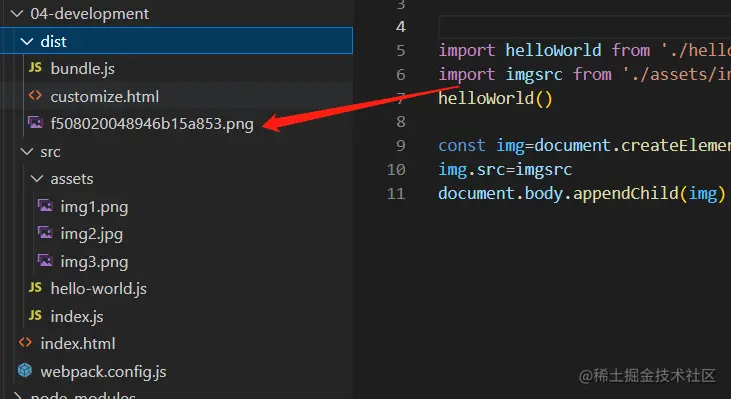Screen dimensions: 731x399
Task: Click the image icon next to img1.png
Action: pyautogui.click(x=45, y=206)
